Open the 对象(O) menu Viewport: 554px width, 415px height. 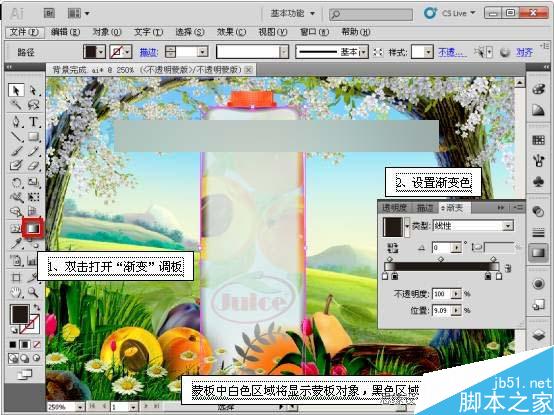[107, 32]
